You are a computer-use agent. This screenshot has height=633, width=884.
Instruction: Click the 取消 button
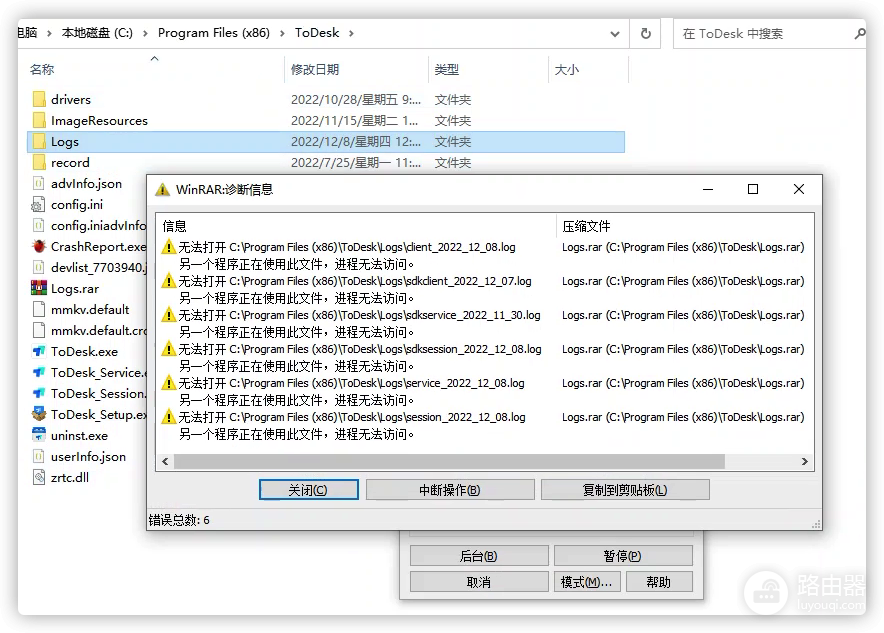click(x=479, y=582)
